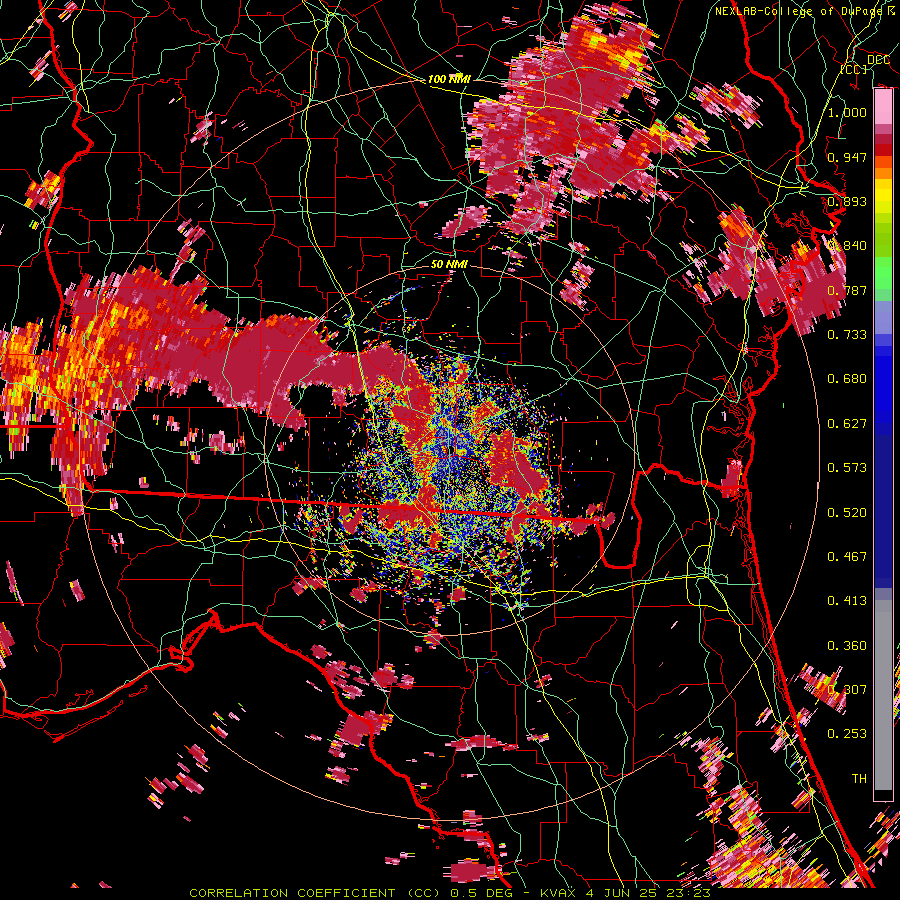
Task: Select the 0.787 scale label
Action: coord(847,290)
